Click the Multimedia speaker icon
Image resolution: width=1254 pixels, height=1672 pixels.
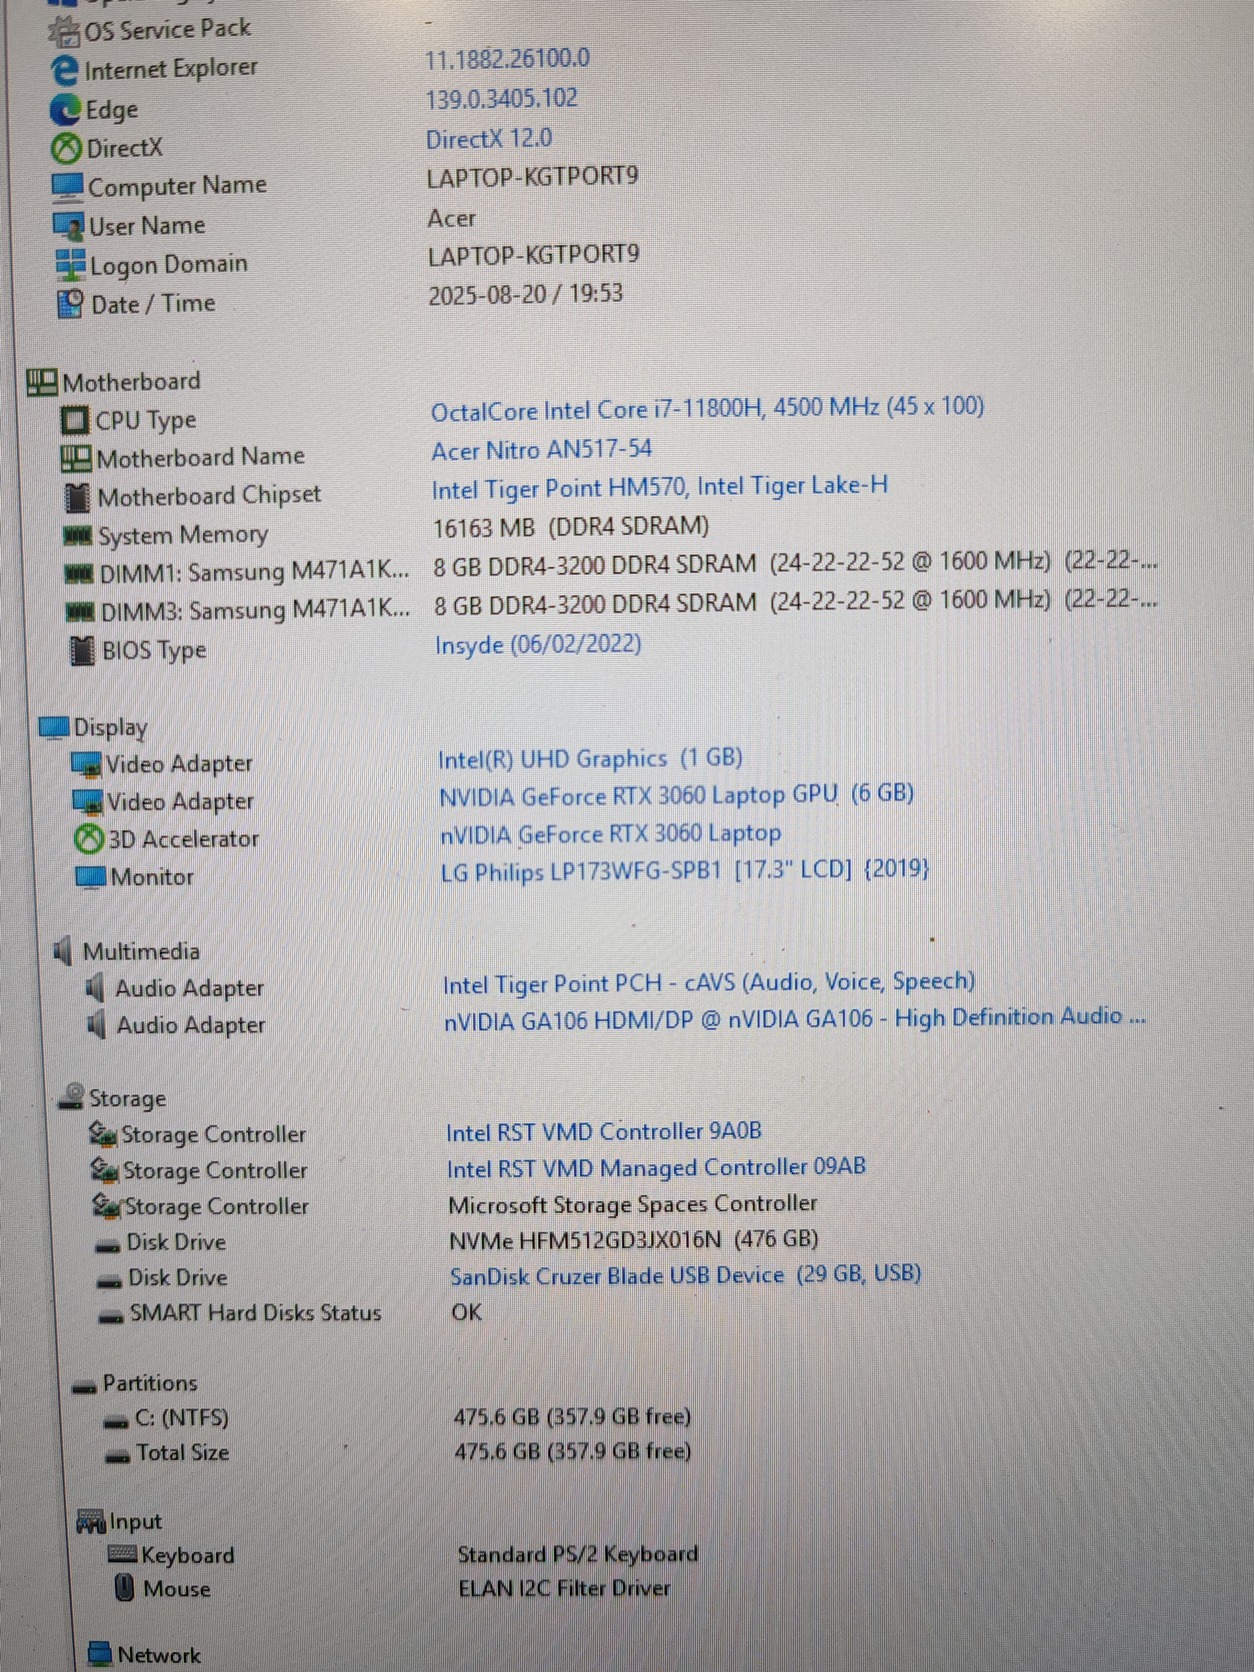click(x=62, y=951)
